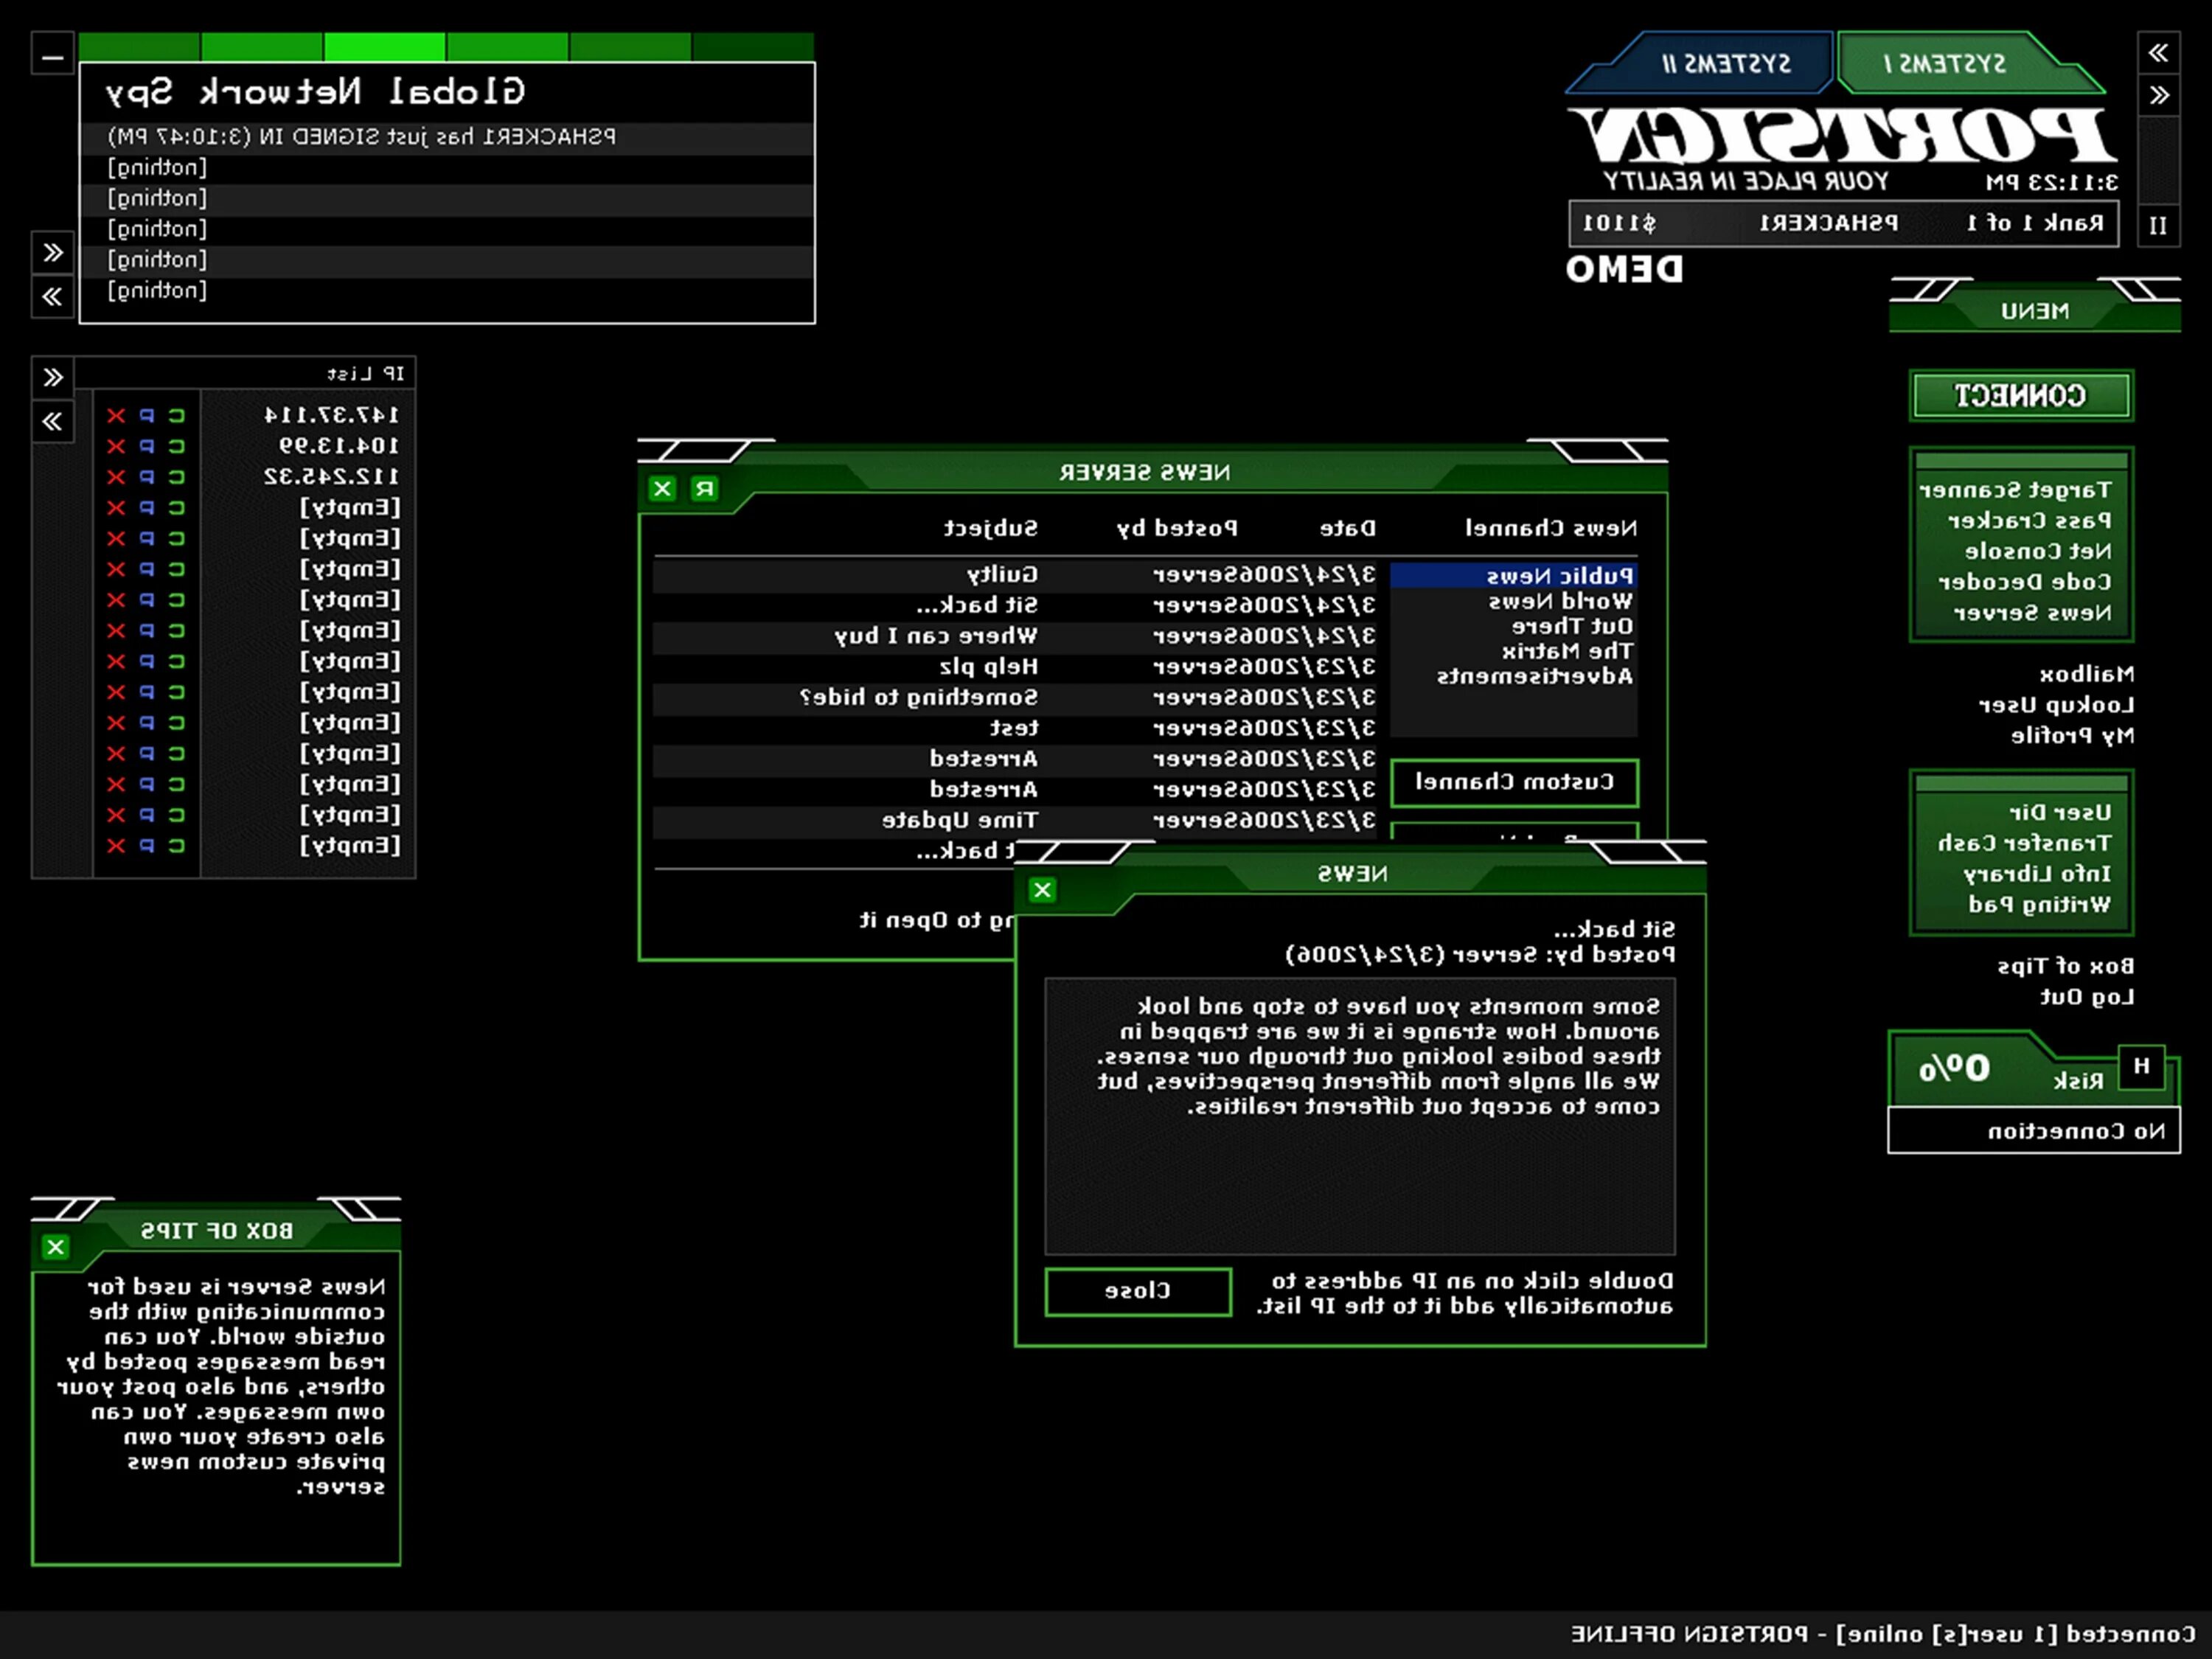This screenshot has width=2212, height=1659.
Task: Click the Custom Channel button
Action: (1514, 782)
